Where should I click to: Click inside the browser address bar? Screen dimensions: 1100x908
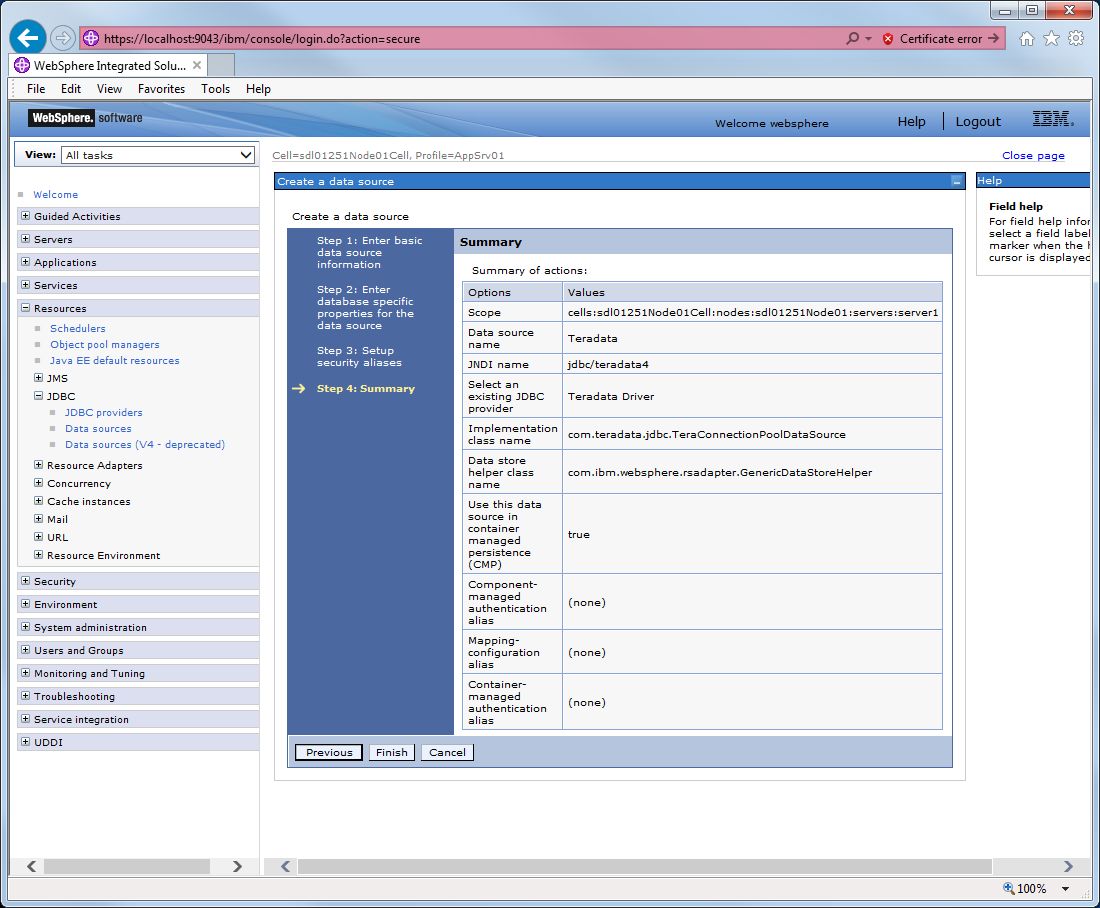(x=450, y=37)
